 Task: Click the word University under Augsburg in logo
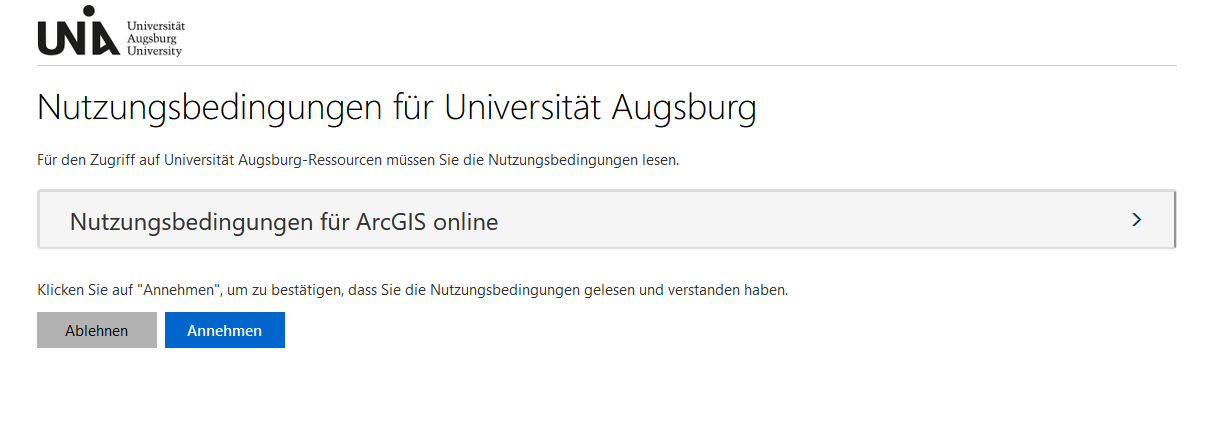[155, 50]
